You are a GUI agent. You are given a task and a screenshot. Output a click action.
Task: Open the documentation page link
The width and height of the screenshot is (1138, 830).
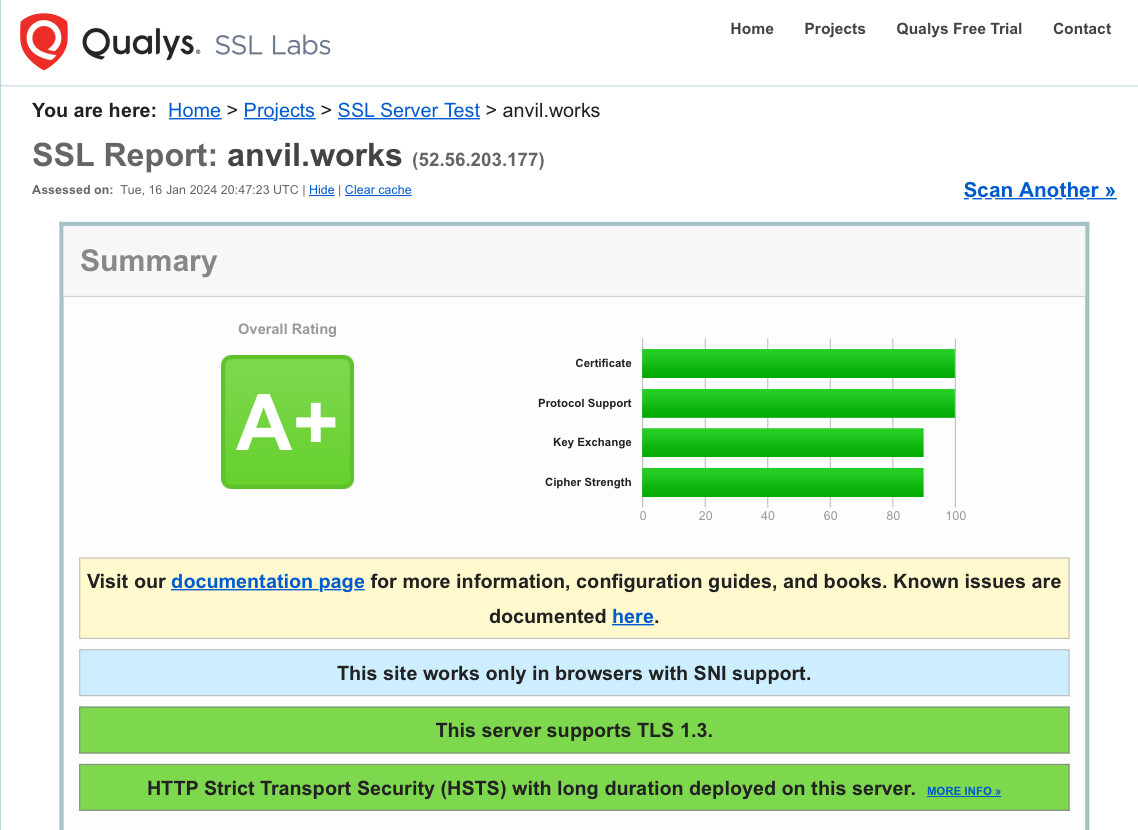[268, 581]
